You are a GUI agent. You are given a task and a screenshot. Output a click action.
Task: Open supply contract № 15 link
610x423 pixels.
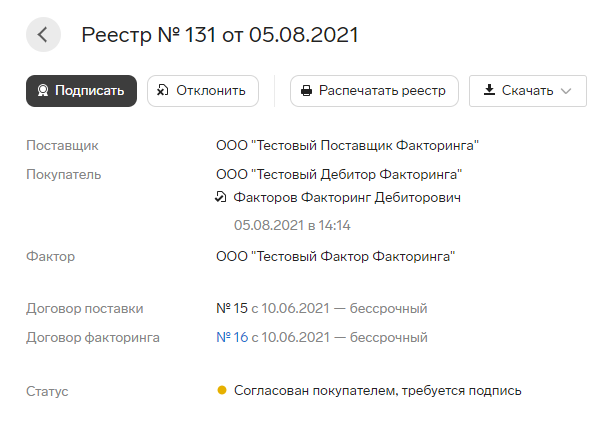(x=232, y=308)
